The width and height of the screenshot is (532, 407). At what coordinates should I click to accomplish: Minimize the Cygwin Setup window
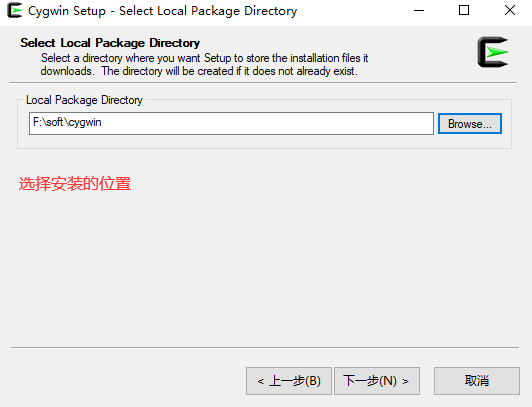coord(419,11)
